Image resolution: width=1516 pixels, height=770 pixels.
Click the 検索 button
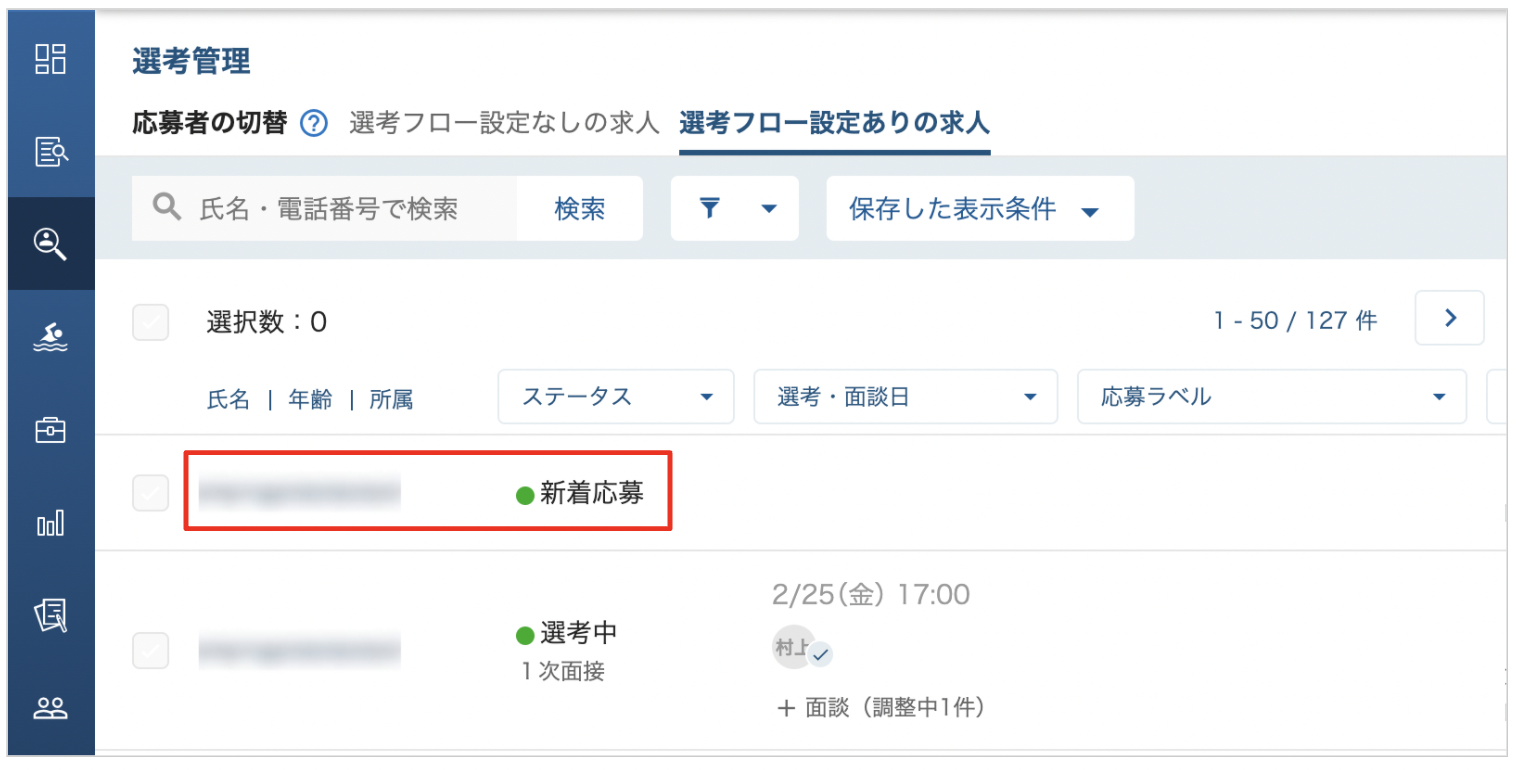tap(579, 209)
